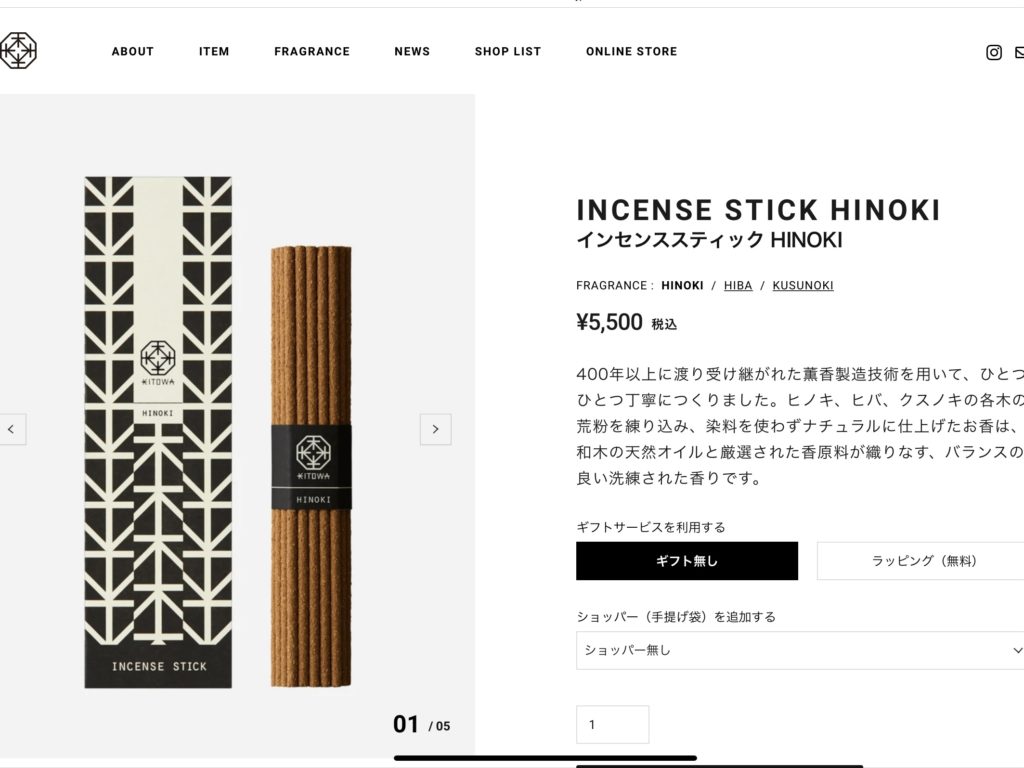Switch fragrance to KUSUNOKI

[x=803, y=285]
